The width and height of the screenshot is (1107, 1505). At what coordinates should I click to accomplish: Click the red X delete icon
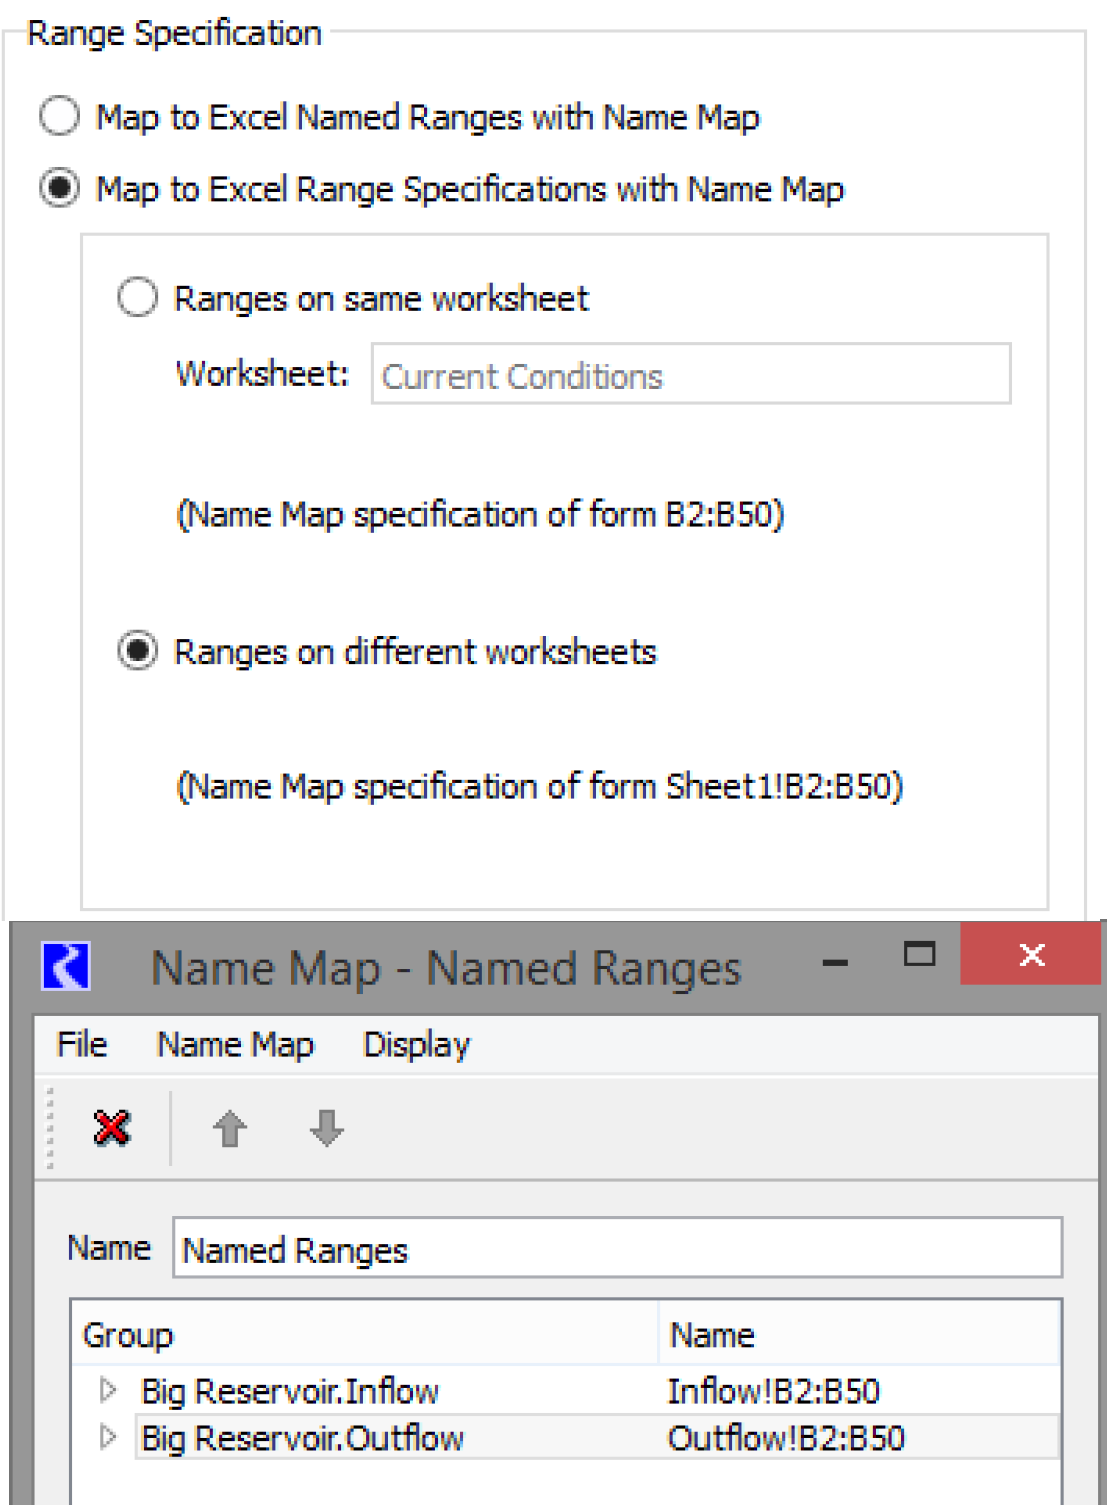click(x=111, y=1128)
